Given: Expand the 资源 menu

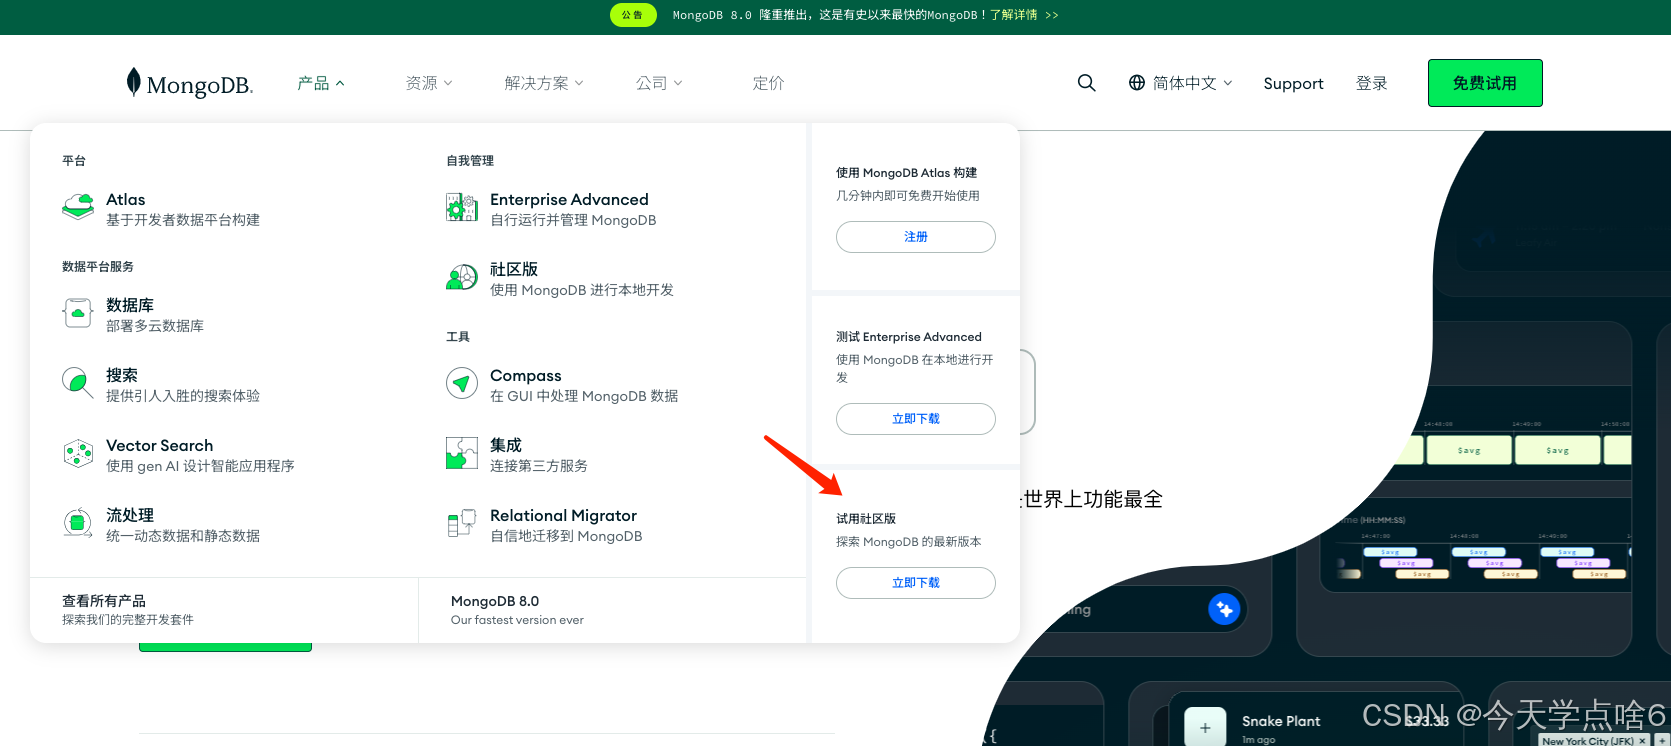Looking at the screenshot, I should click(x=429, y=83).
